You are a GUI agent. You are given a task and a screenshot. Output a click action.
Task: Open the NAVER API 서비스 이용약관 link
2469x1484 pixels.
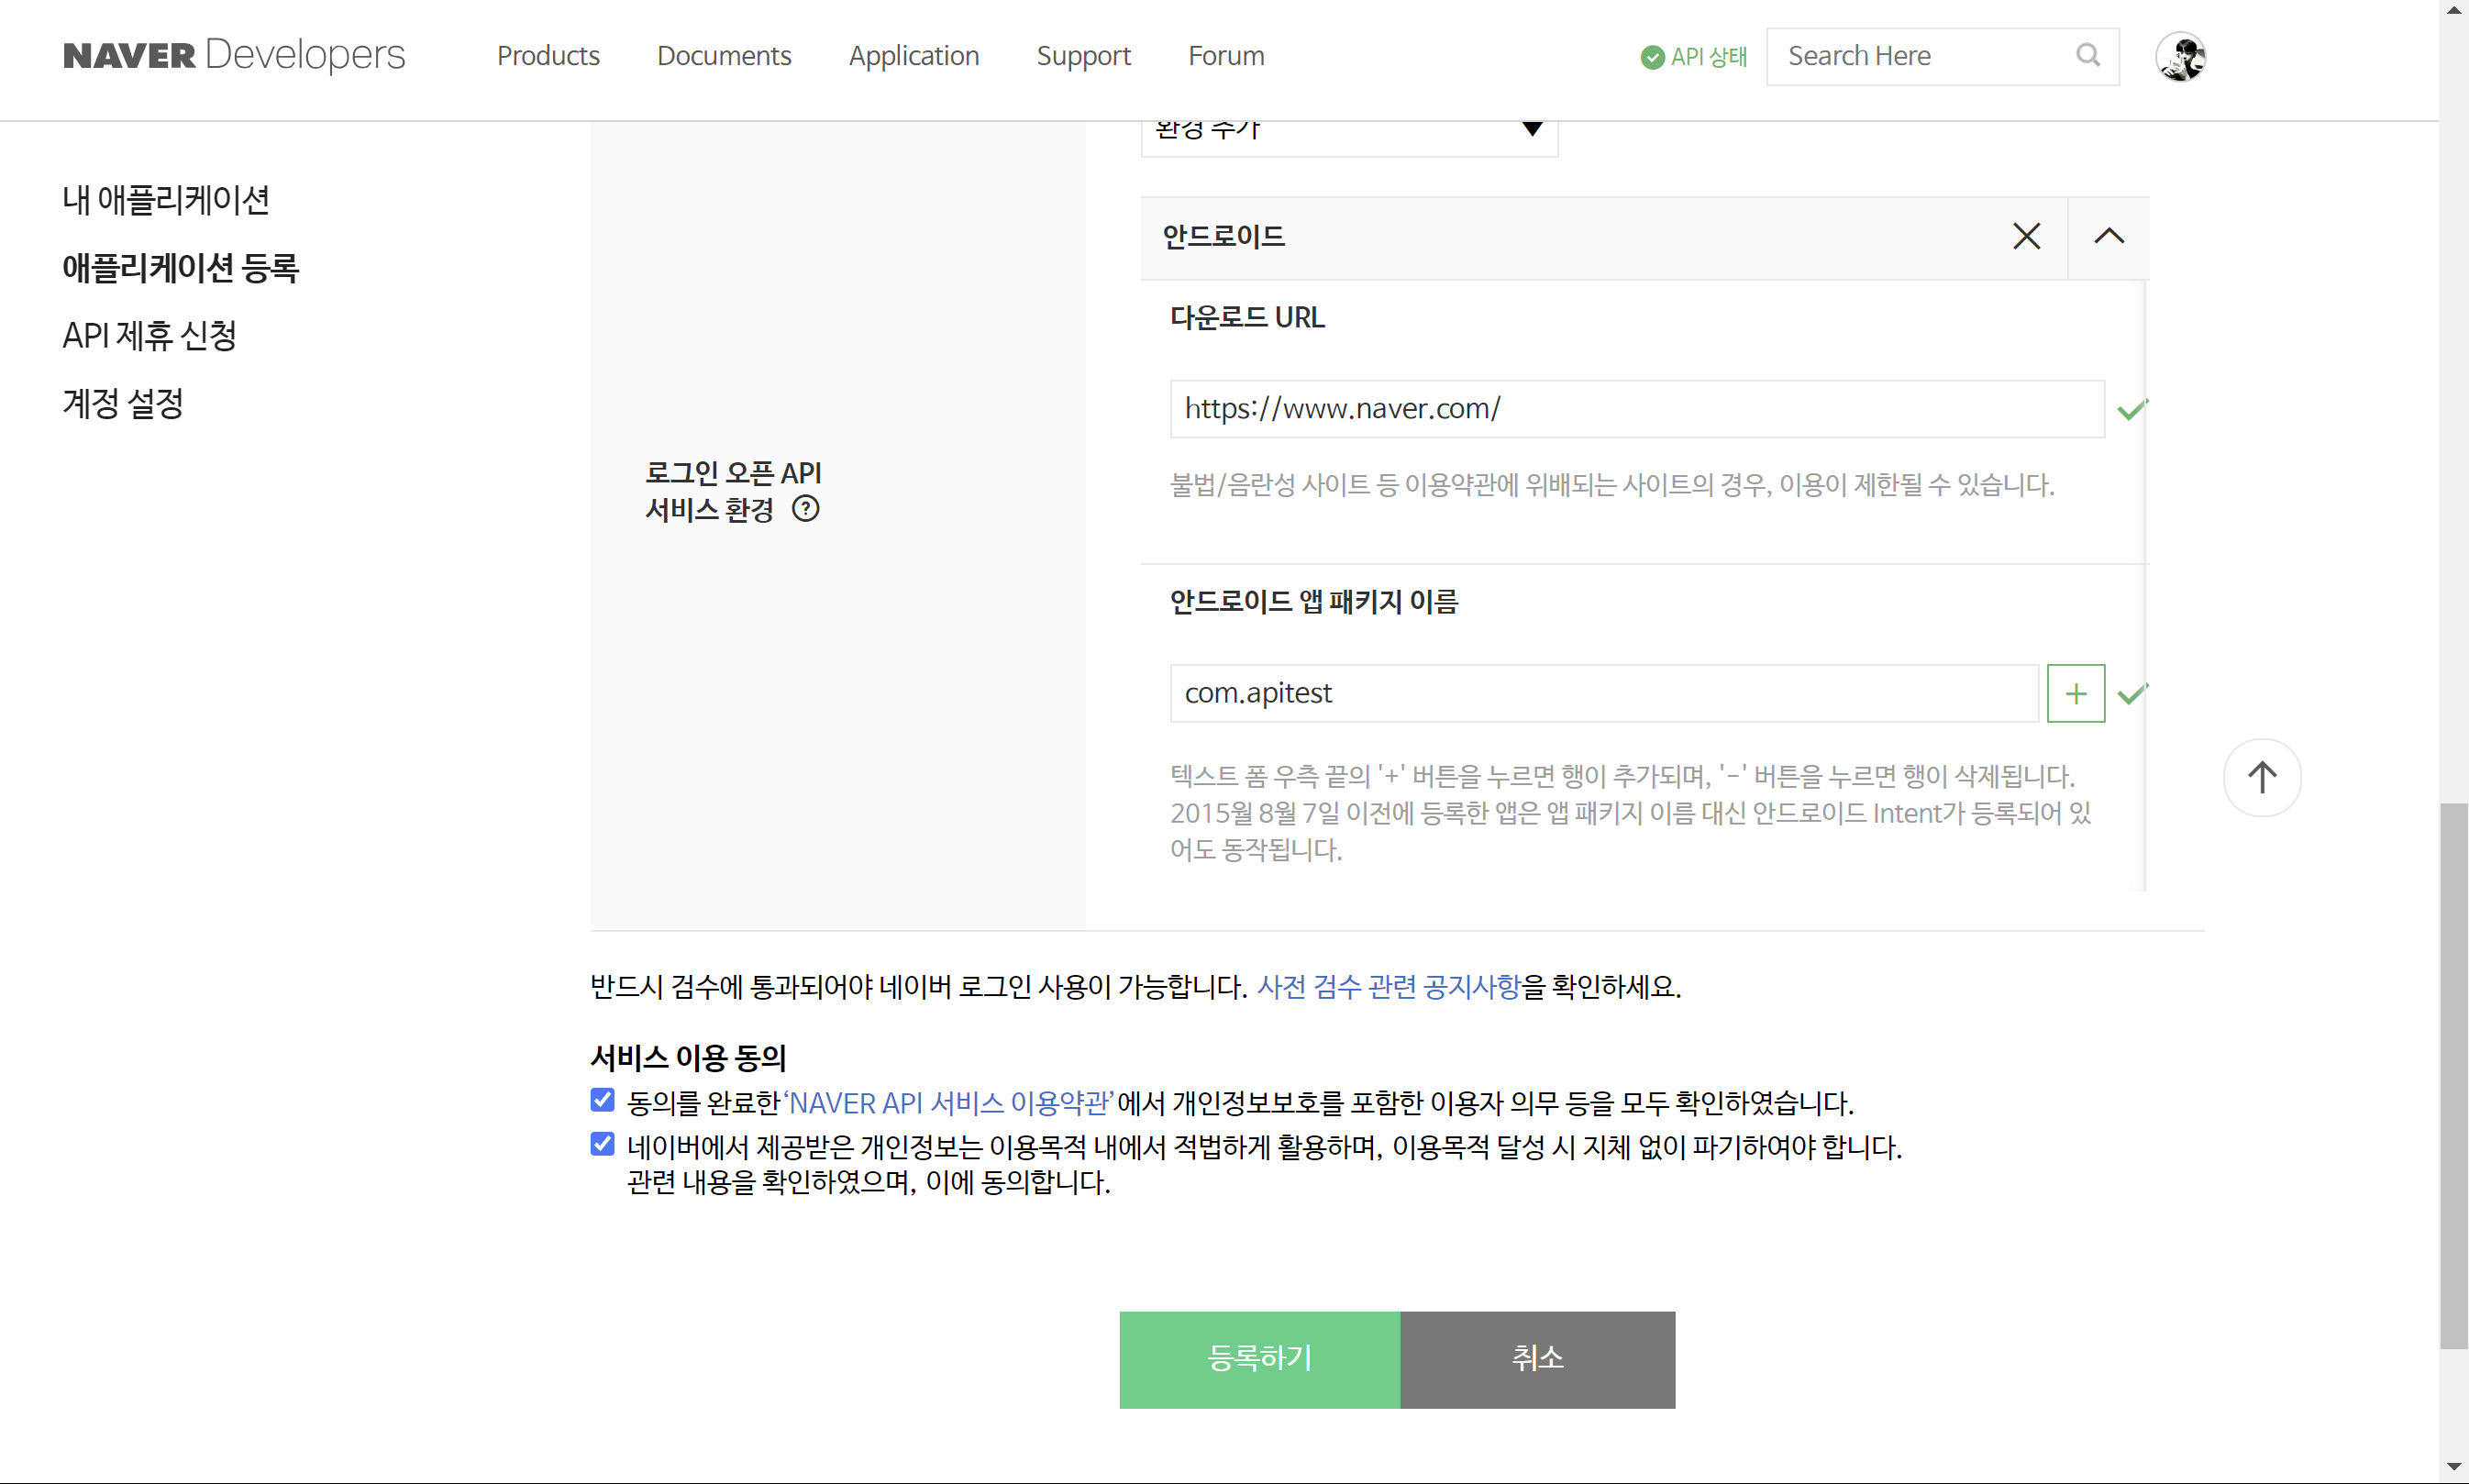(949, 1103)
